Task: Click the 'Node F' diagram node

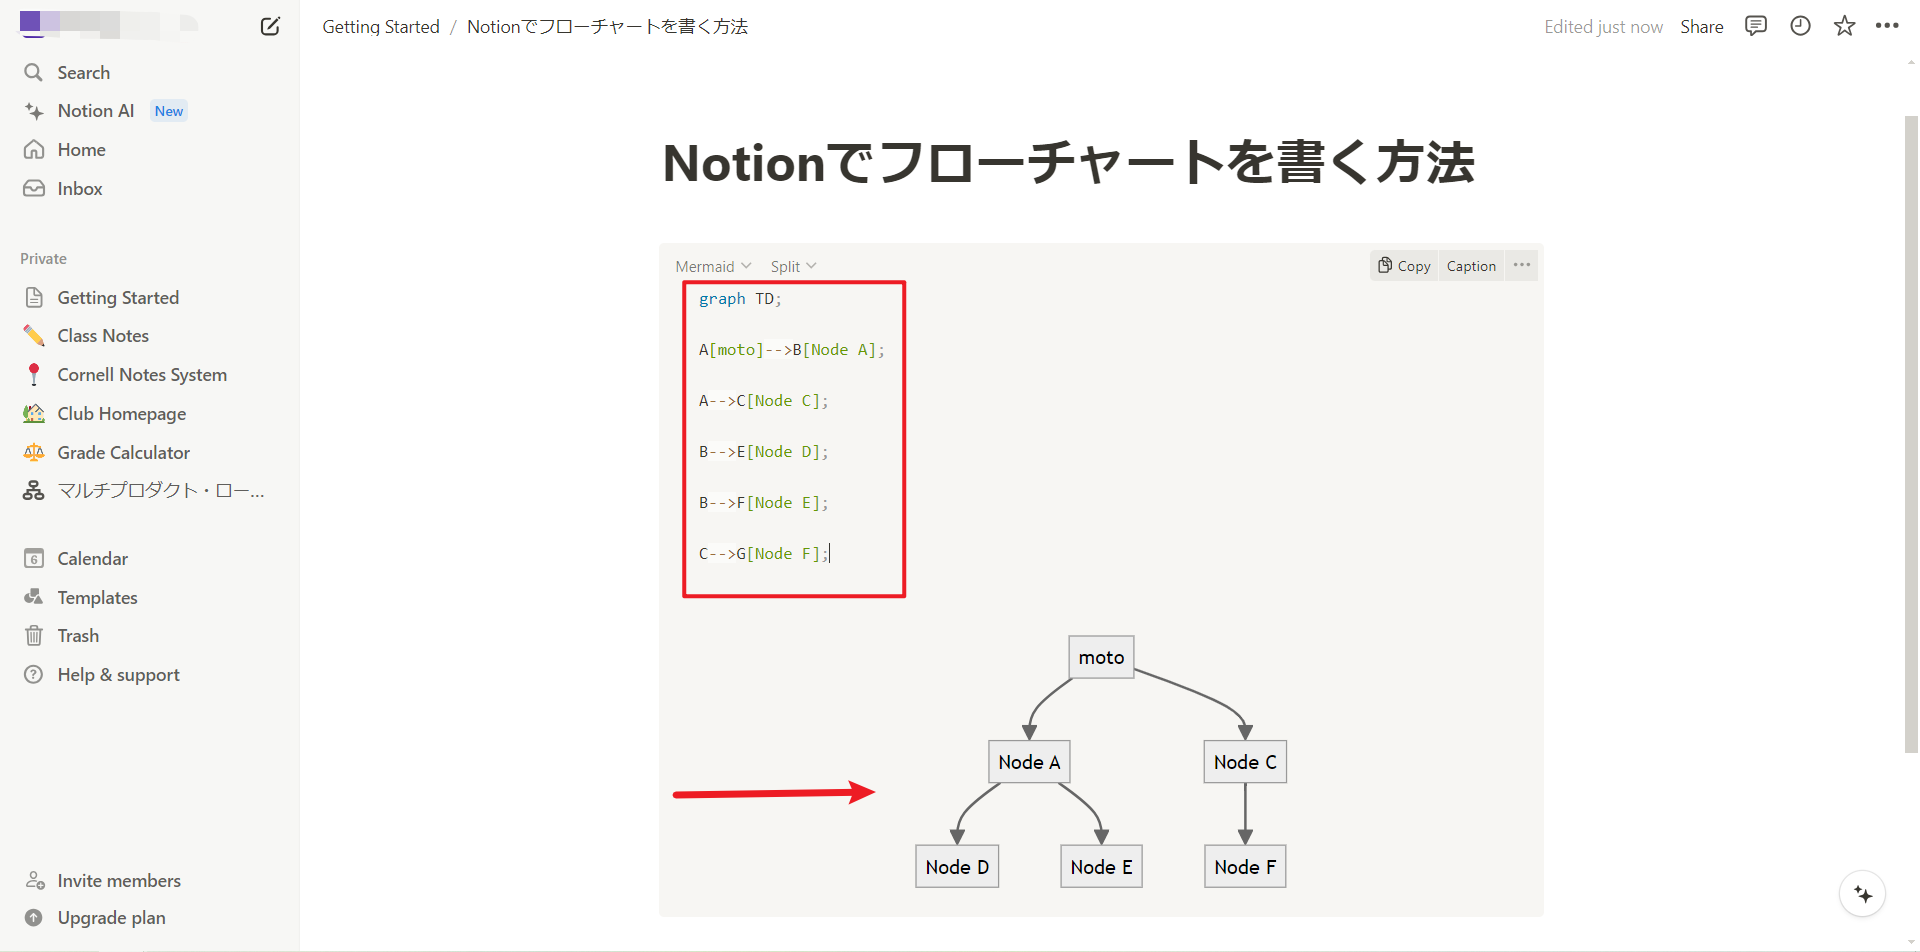Action: (1245, 867)
